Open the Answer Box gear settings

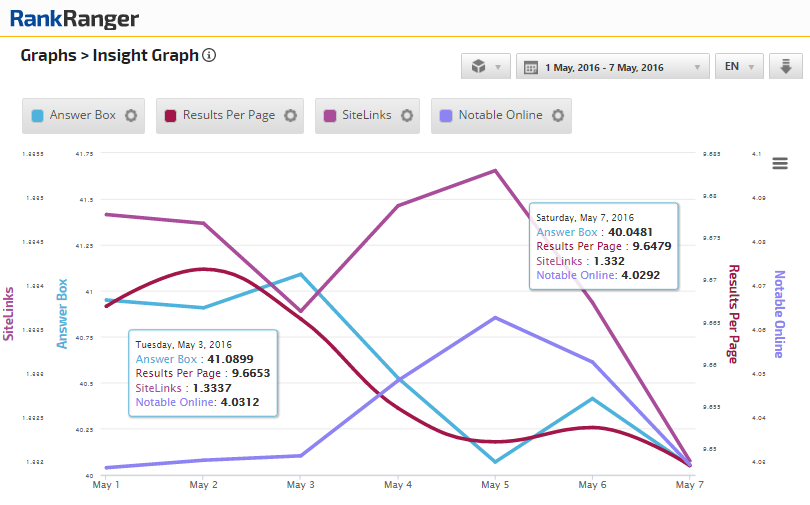[x=131, y=115]
